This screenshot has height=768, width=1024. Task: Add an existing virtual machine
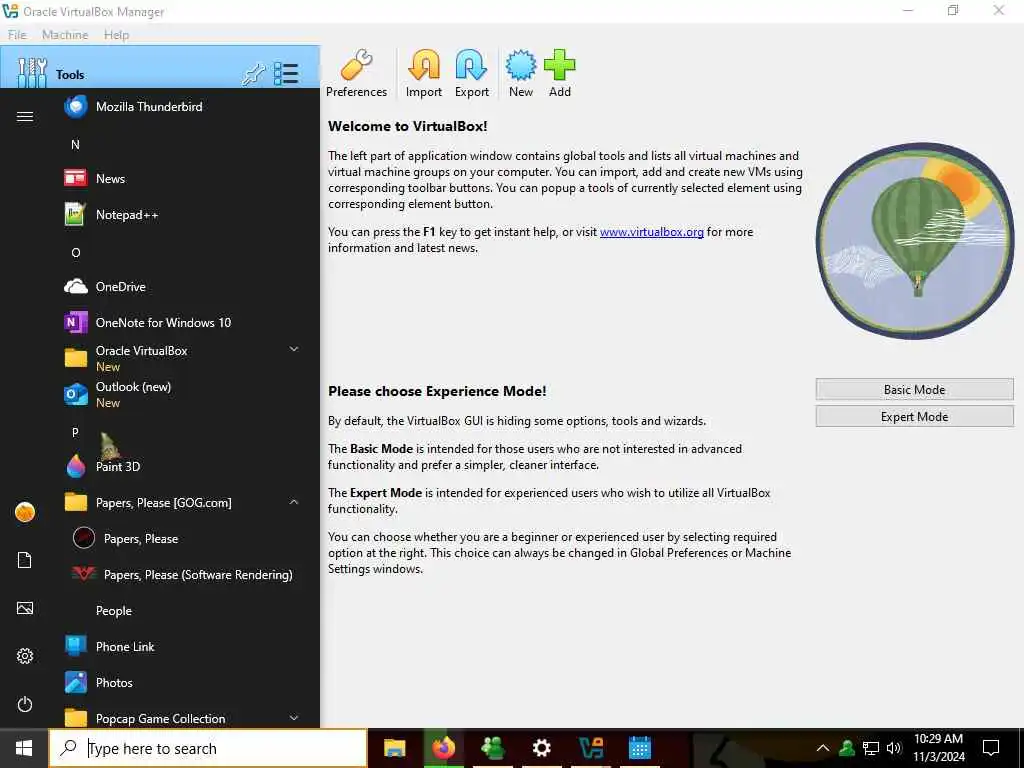(x=560, y=74)
